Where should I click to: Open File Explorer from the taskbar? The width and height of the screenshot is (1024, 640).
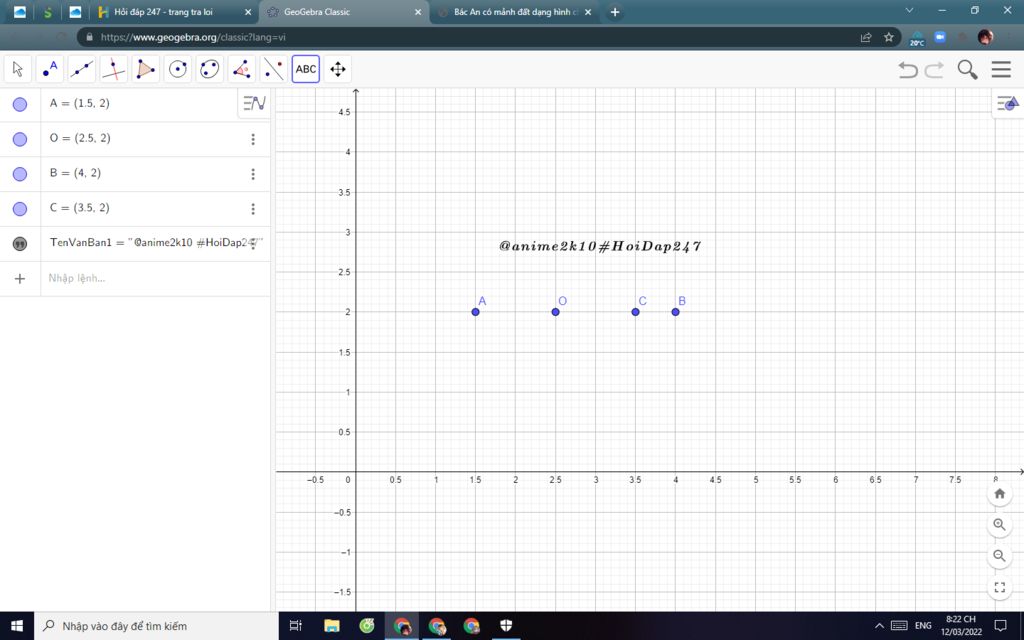(x=332, y=626)
